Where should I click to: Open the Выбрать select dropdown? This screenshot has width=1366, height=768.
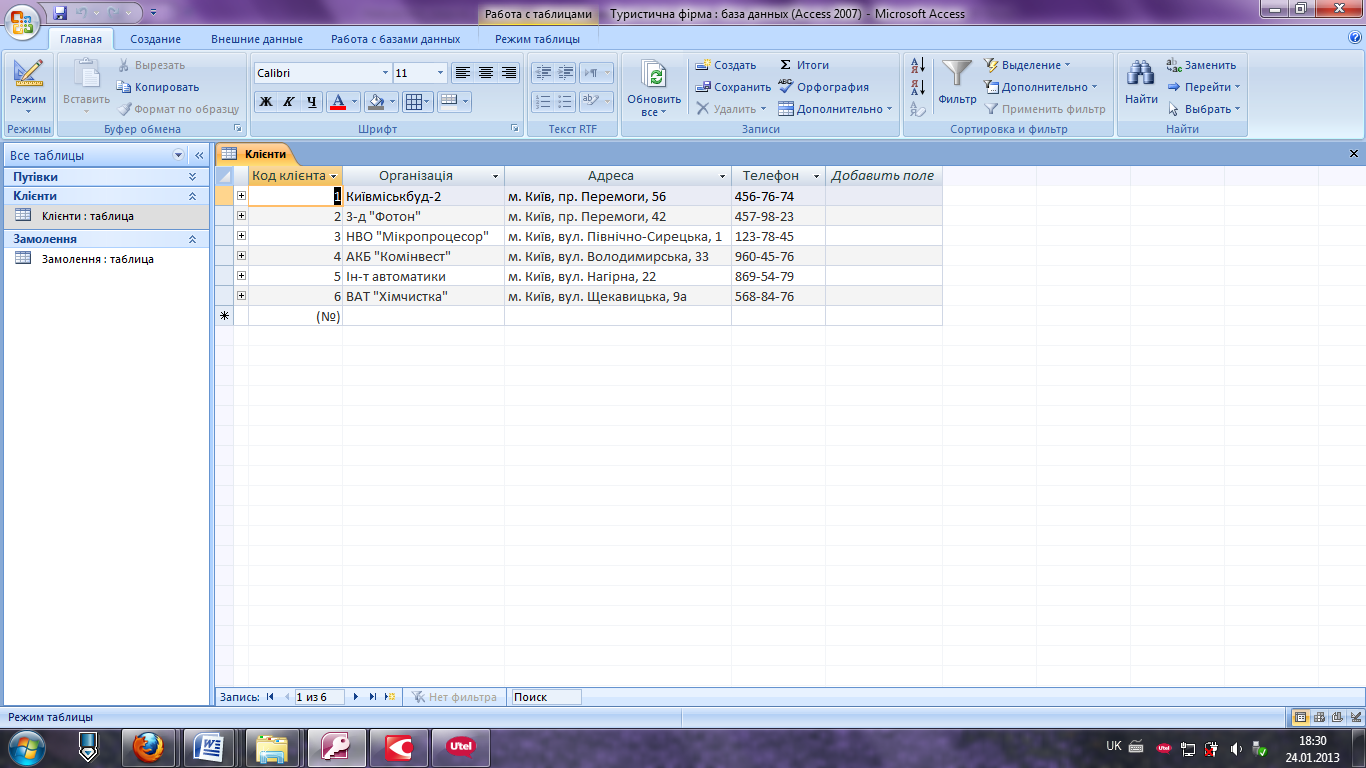1204,109
